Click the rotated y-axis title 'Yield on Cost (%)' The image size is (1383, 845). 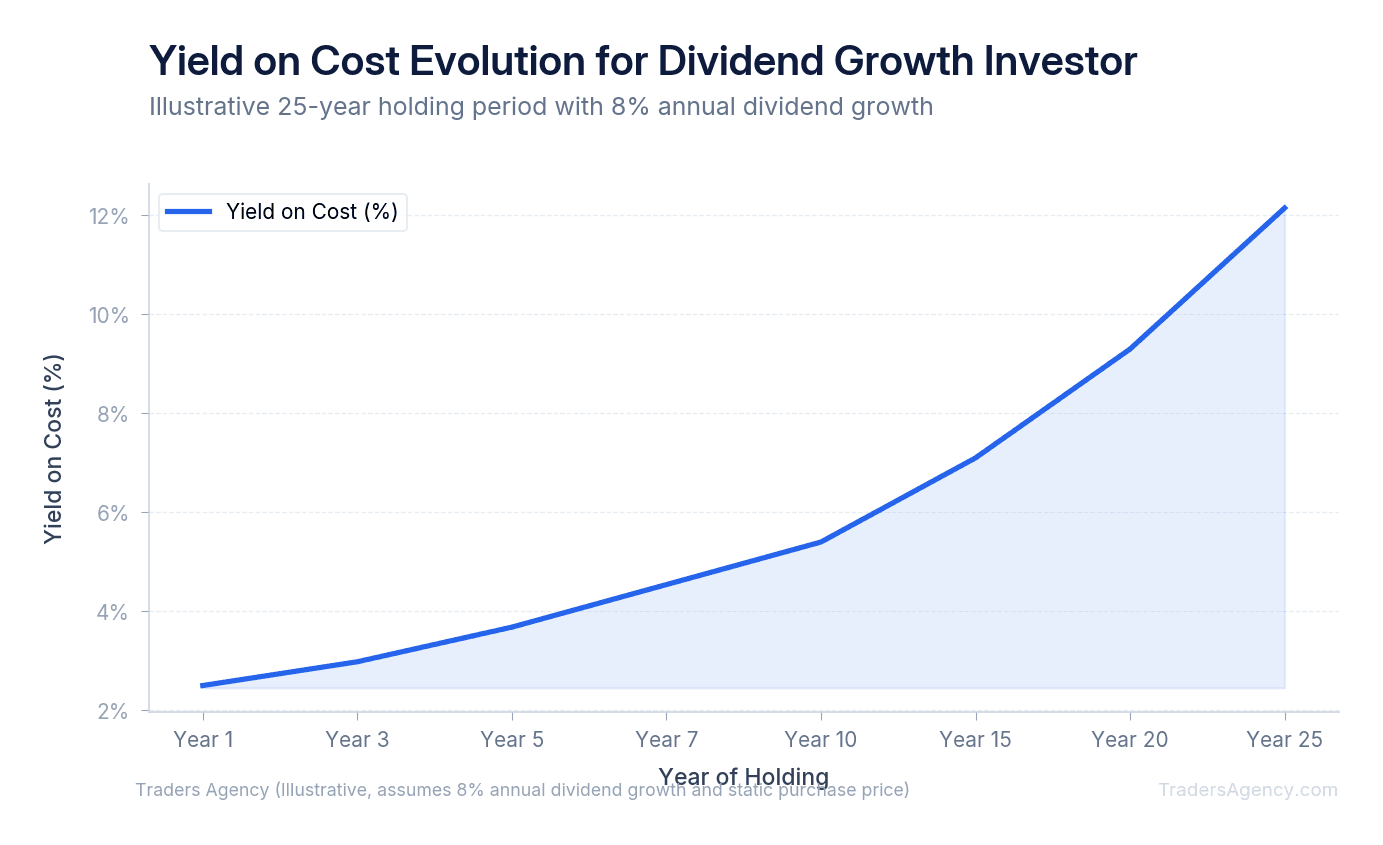click(x=53, y=449)
